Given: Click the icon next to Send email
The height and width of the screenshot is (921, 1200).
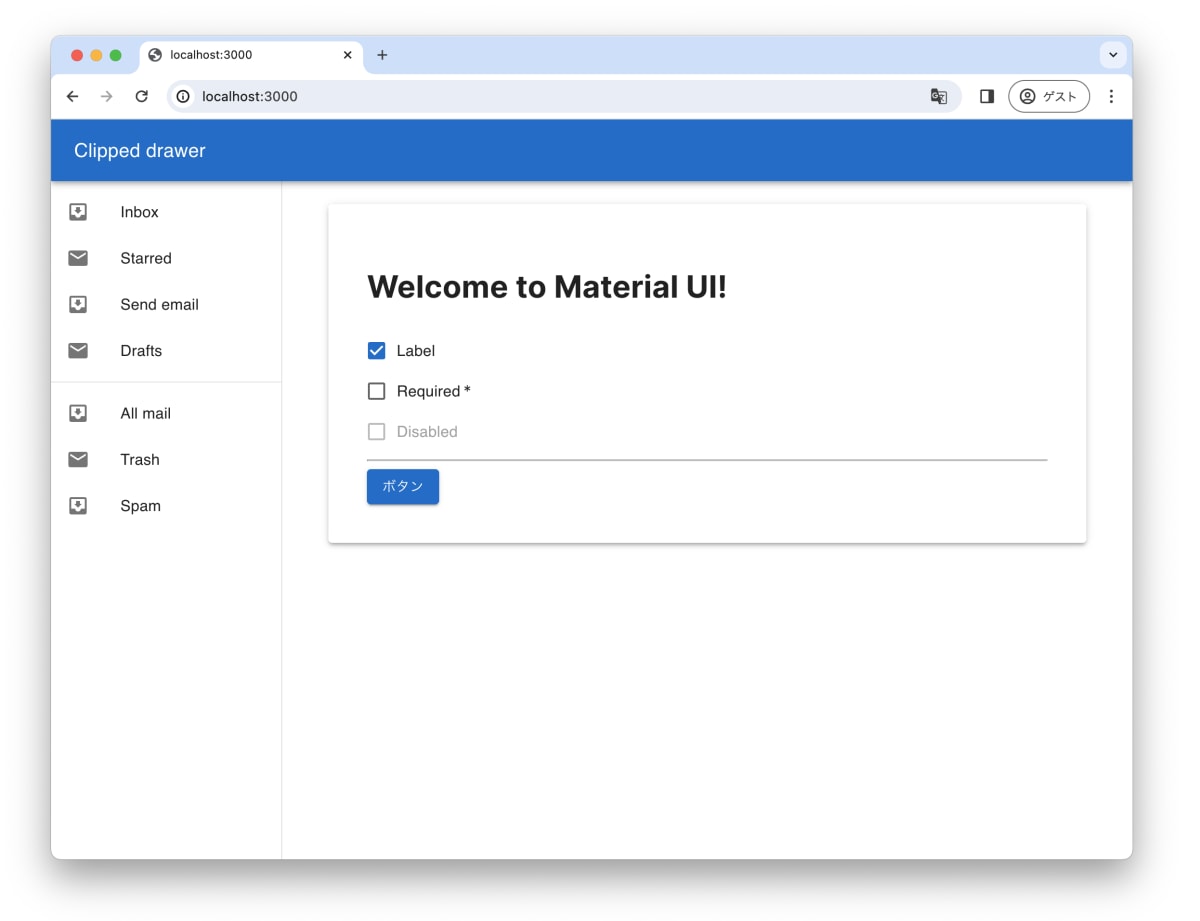Looking at the screenshot, I should (78, 304).
